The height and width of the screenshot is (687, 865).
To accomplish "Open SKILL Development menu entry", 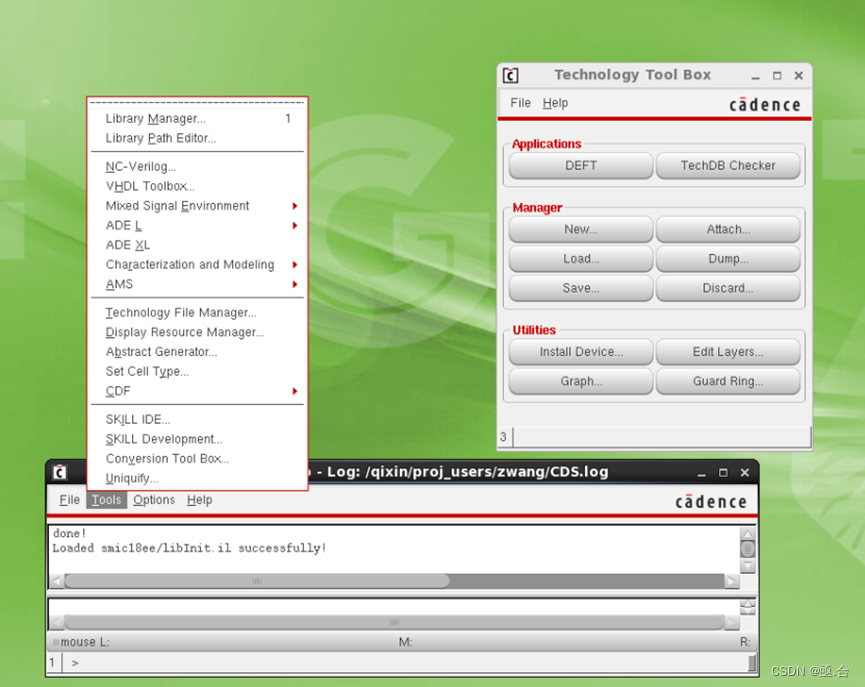I will click(x=197, y=439).
